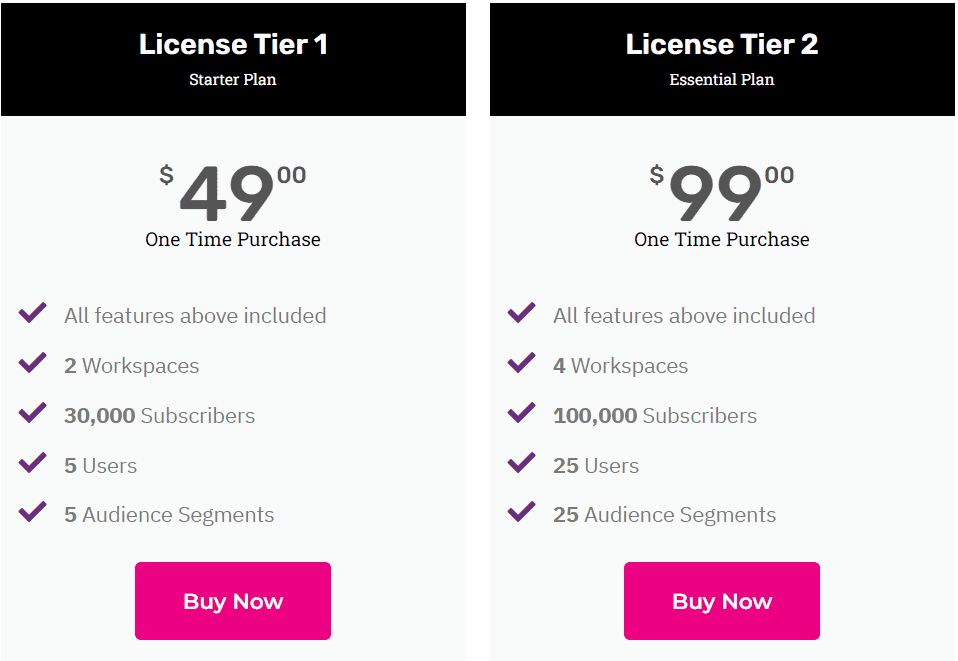Viewport: 958px width, 661px height.
Task: Select the License Tier 1 heading
Action: (233, 44)
